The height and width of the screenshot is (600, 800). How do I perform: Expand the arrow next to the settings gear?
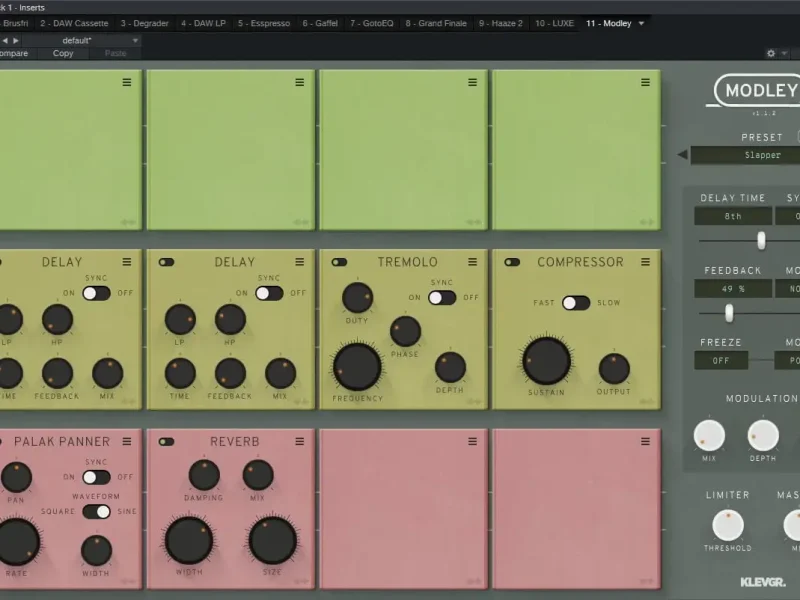784,53
